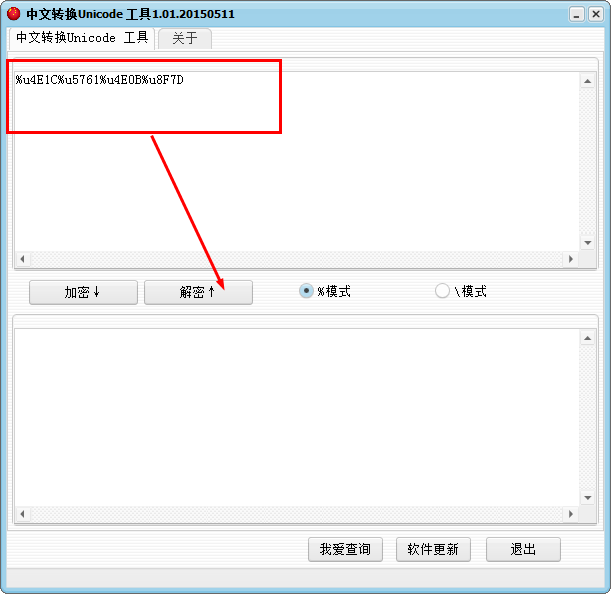Viewport: 611px width, 594px height.
Task: Open the 我爱查询 link button
Action: coord(345,549)
